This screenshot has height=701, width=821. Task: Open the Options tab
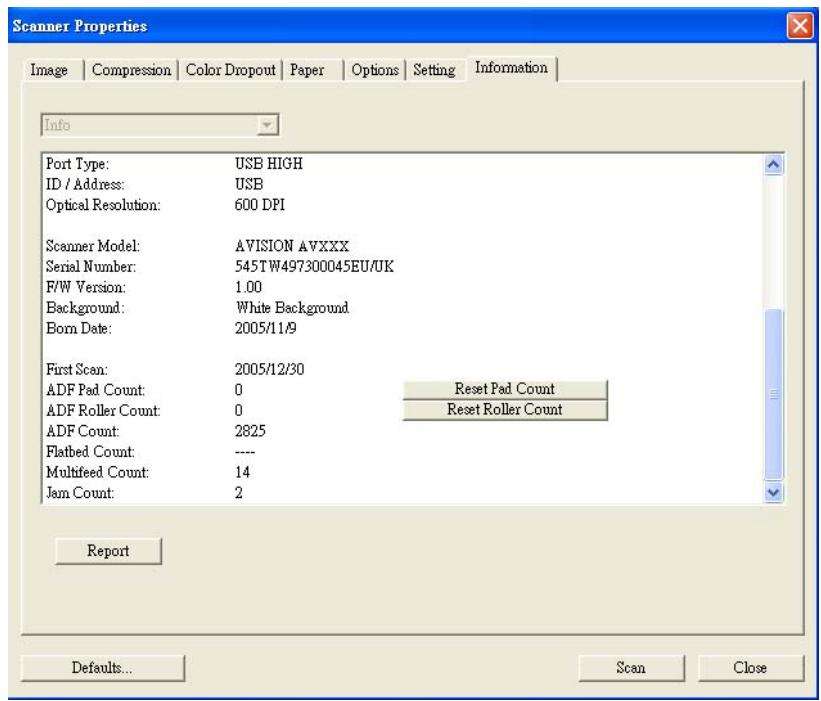(x=375, y=70)
